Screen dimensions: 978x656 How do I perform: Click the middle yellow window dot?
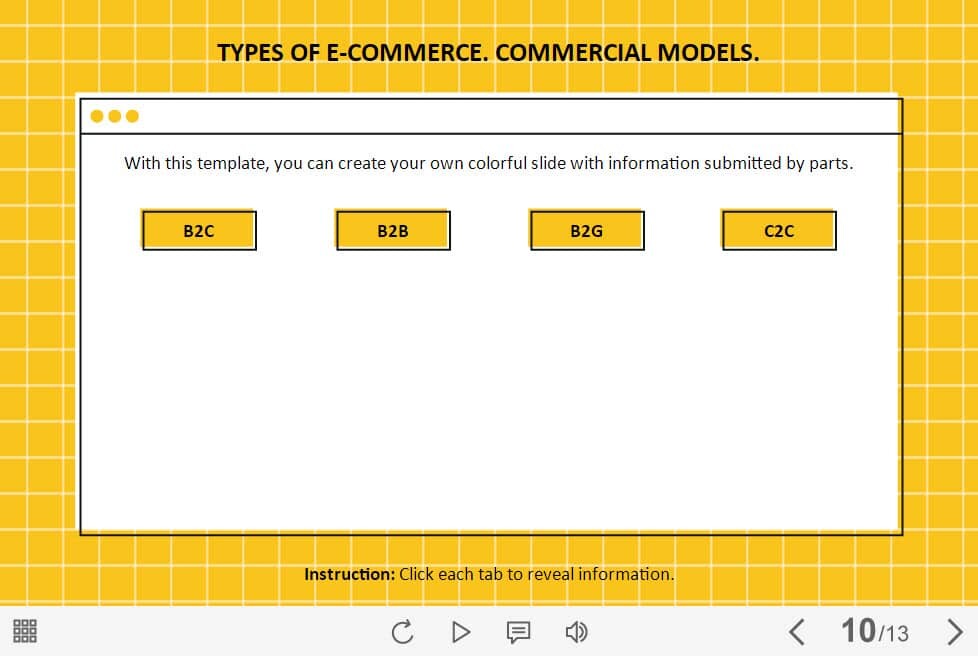(x=114, y=116)
